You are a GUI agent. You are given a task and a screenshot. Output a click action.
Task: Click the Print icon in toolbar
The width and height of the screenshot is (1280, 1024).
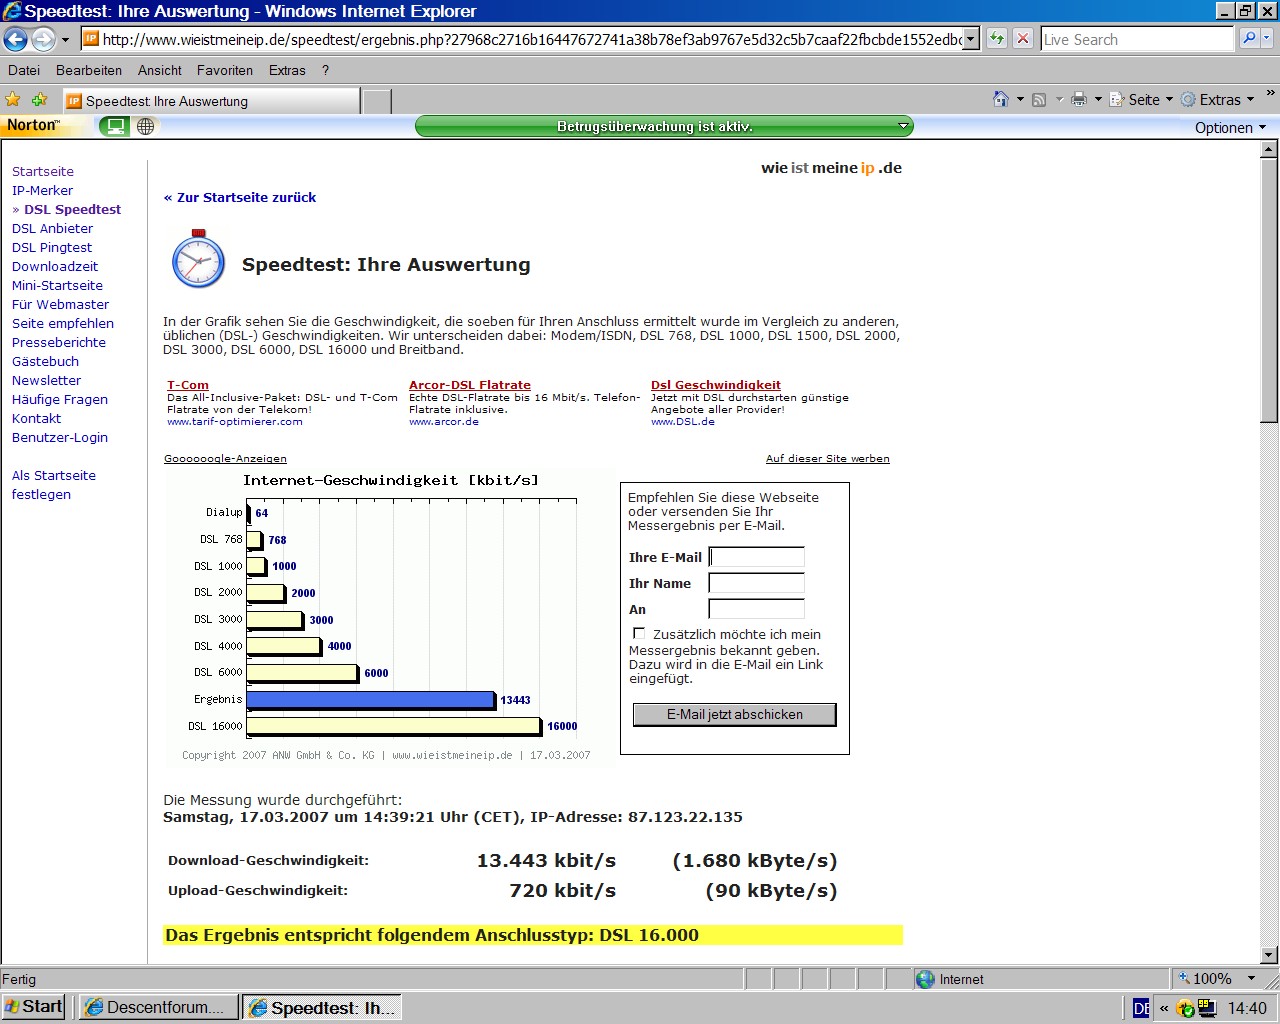point(1078,99)
